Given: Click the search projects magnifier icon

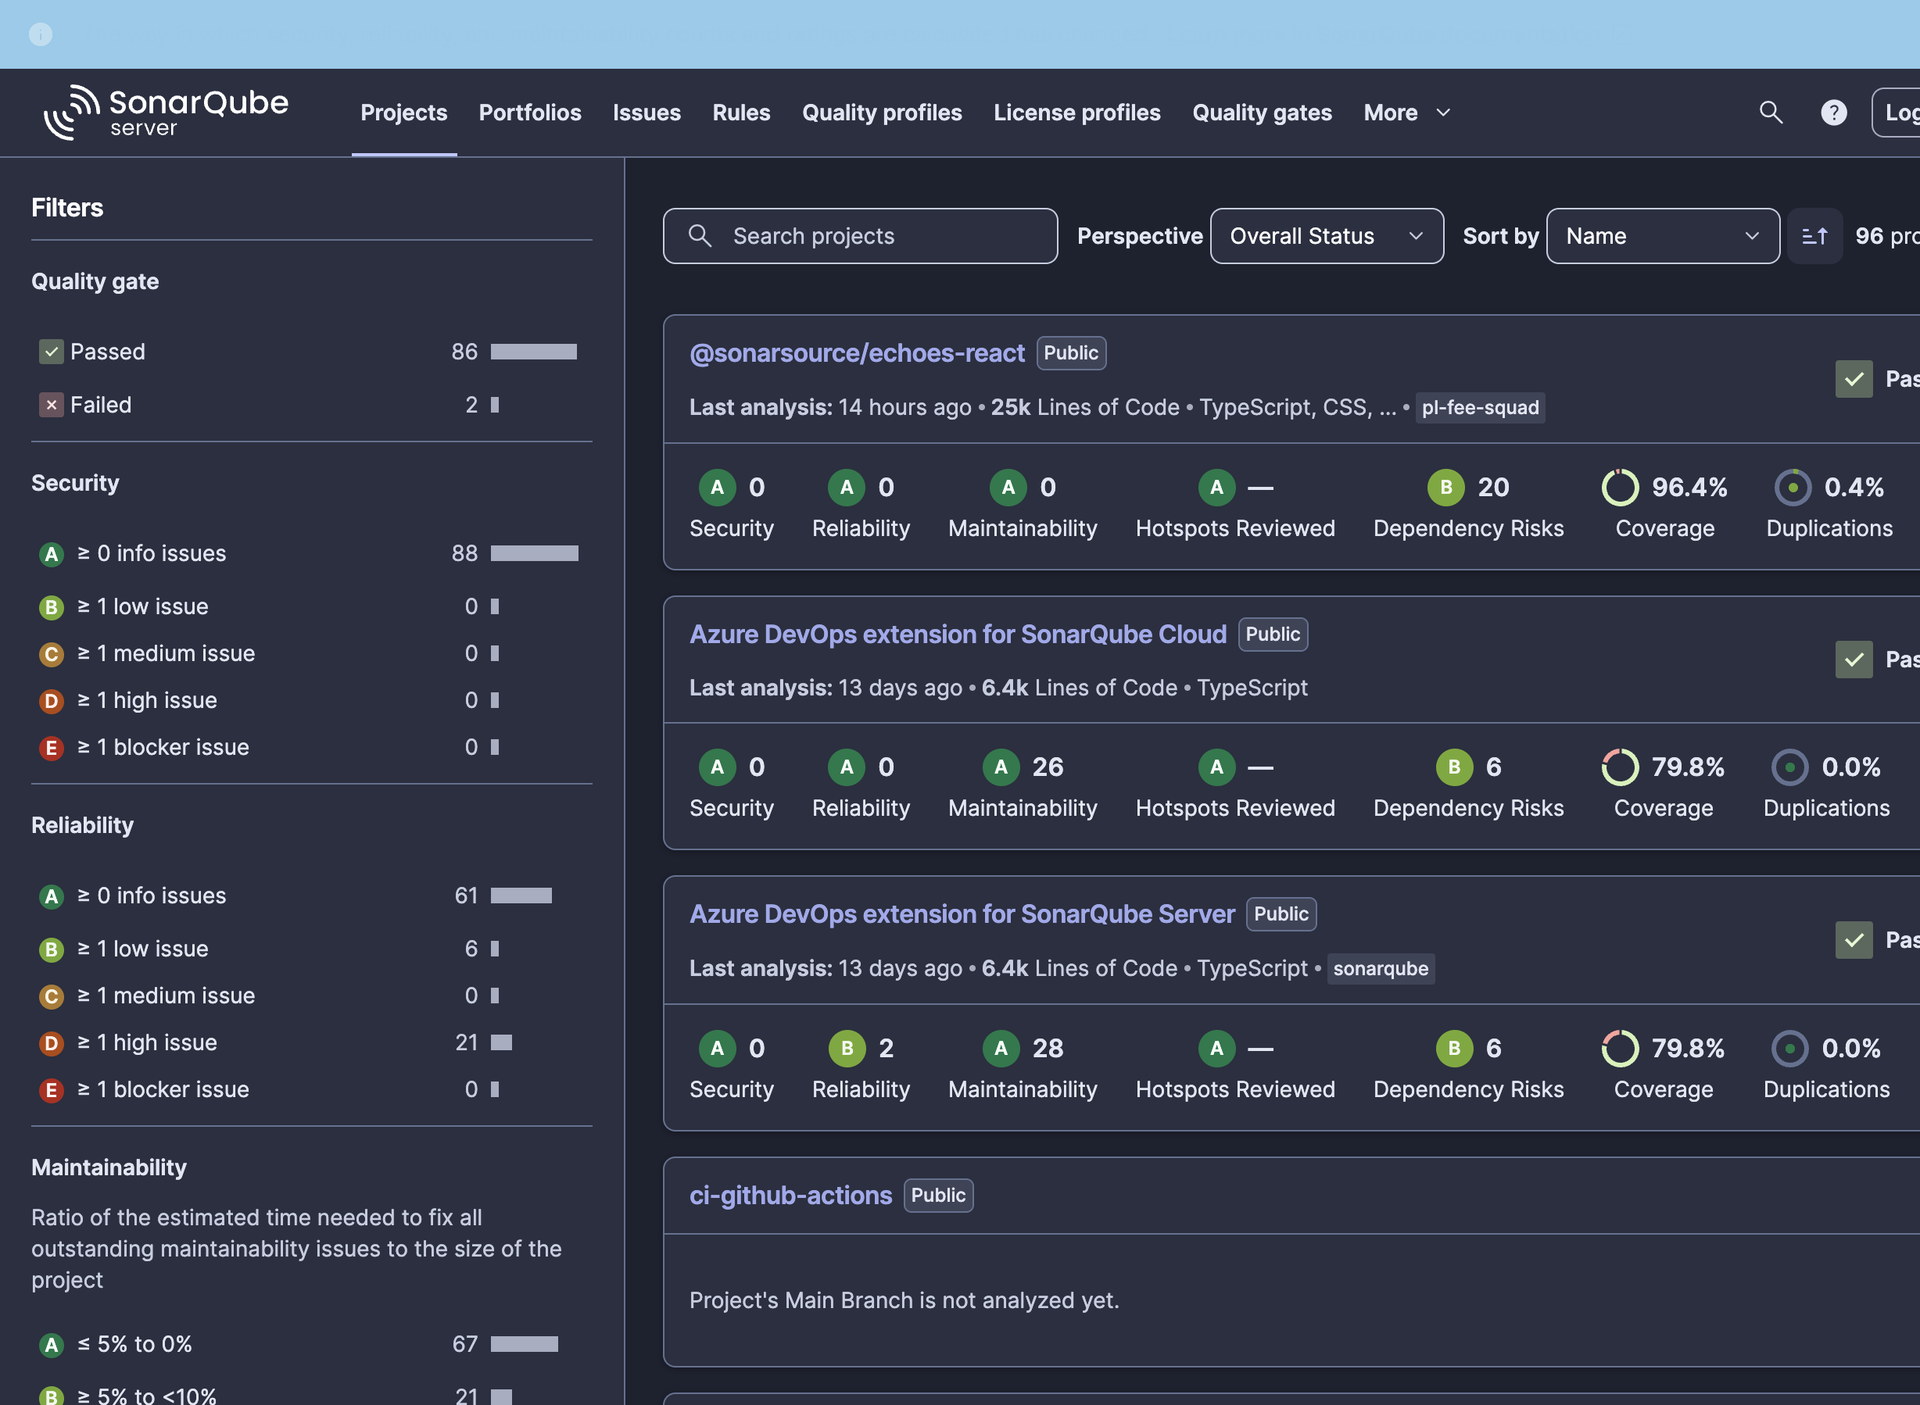Looking at the screenshot, I should click(700, 236).
